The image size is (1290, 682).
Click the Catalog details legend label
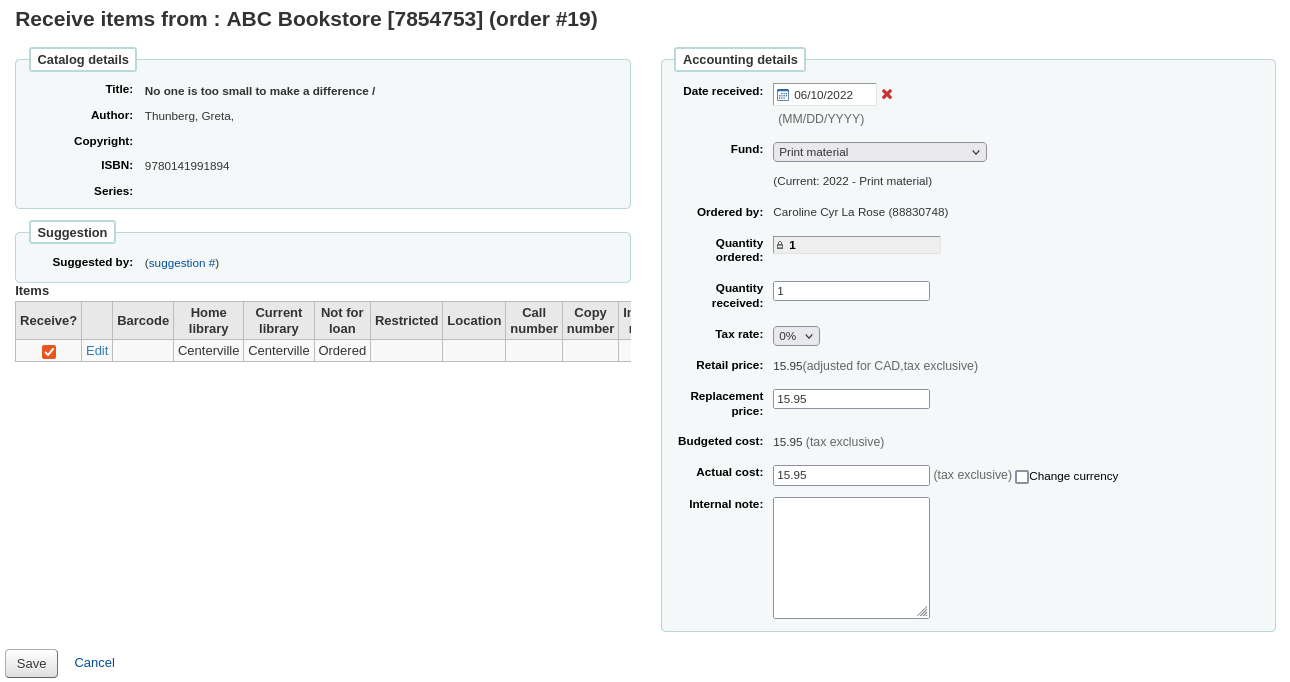(82, 59)
